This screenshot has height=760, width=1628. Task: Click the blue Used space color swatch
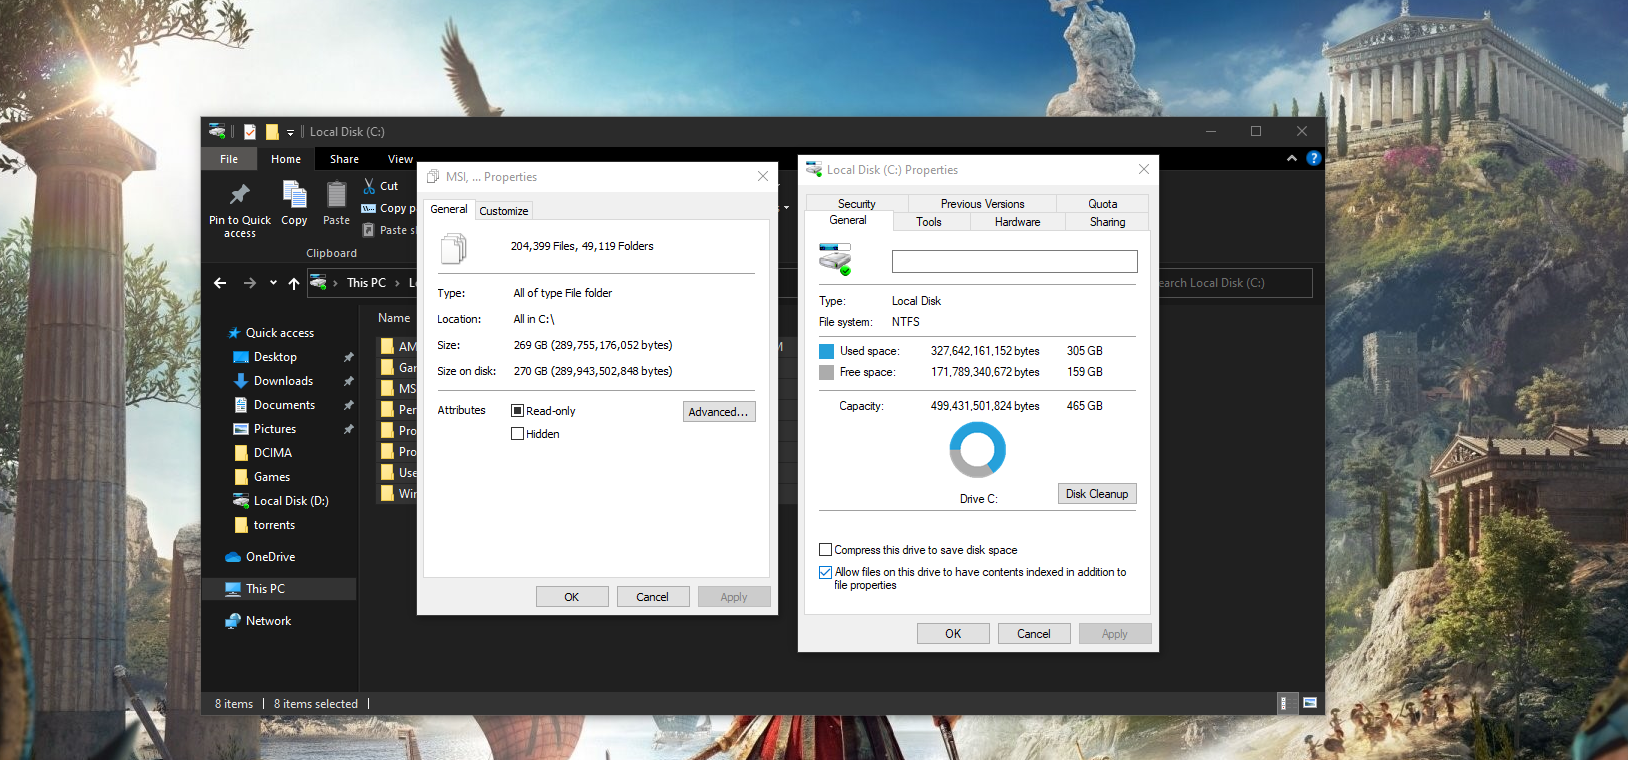point(826,351)
